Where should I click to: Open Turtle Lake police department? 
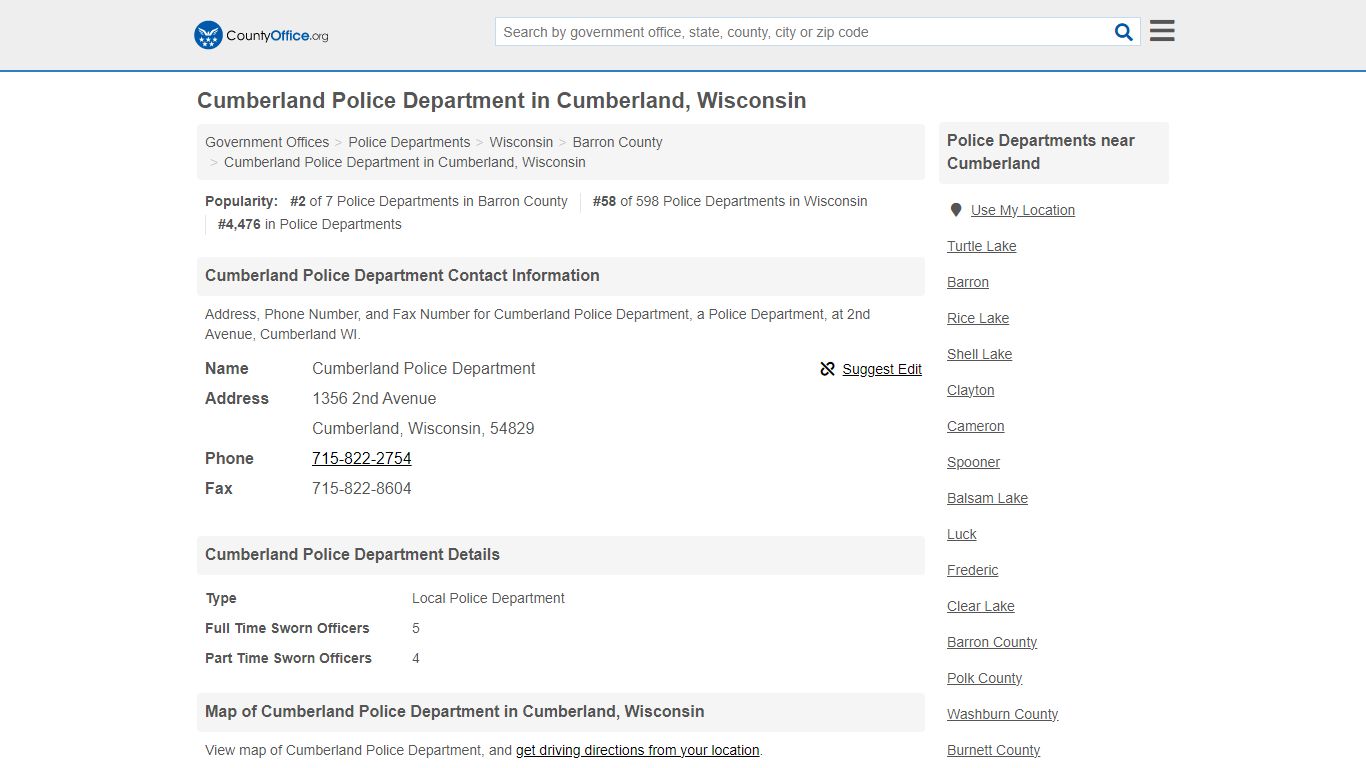pyautogui.click(x=982, y=246)
